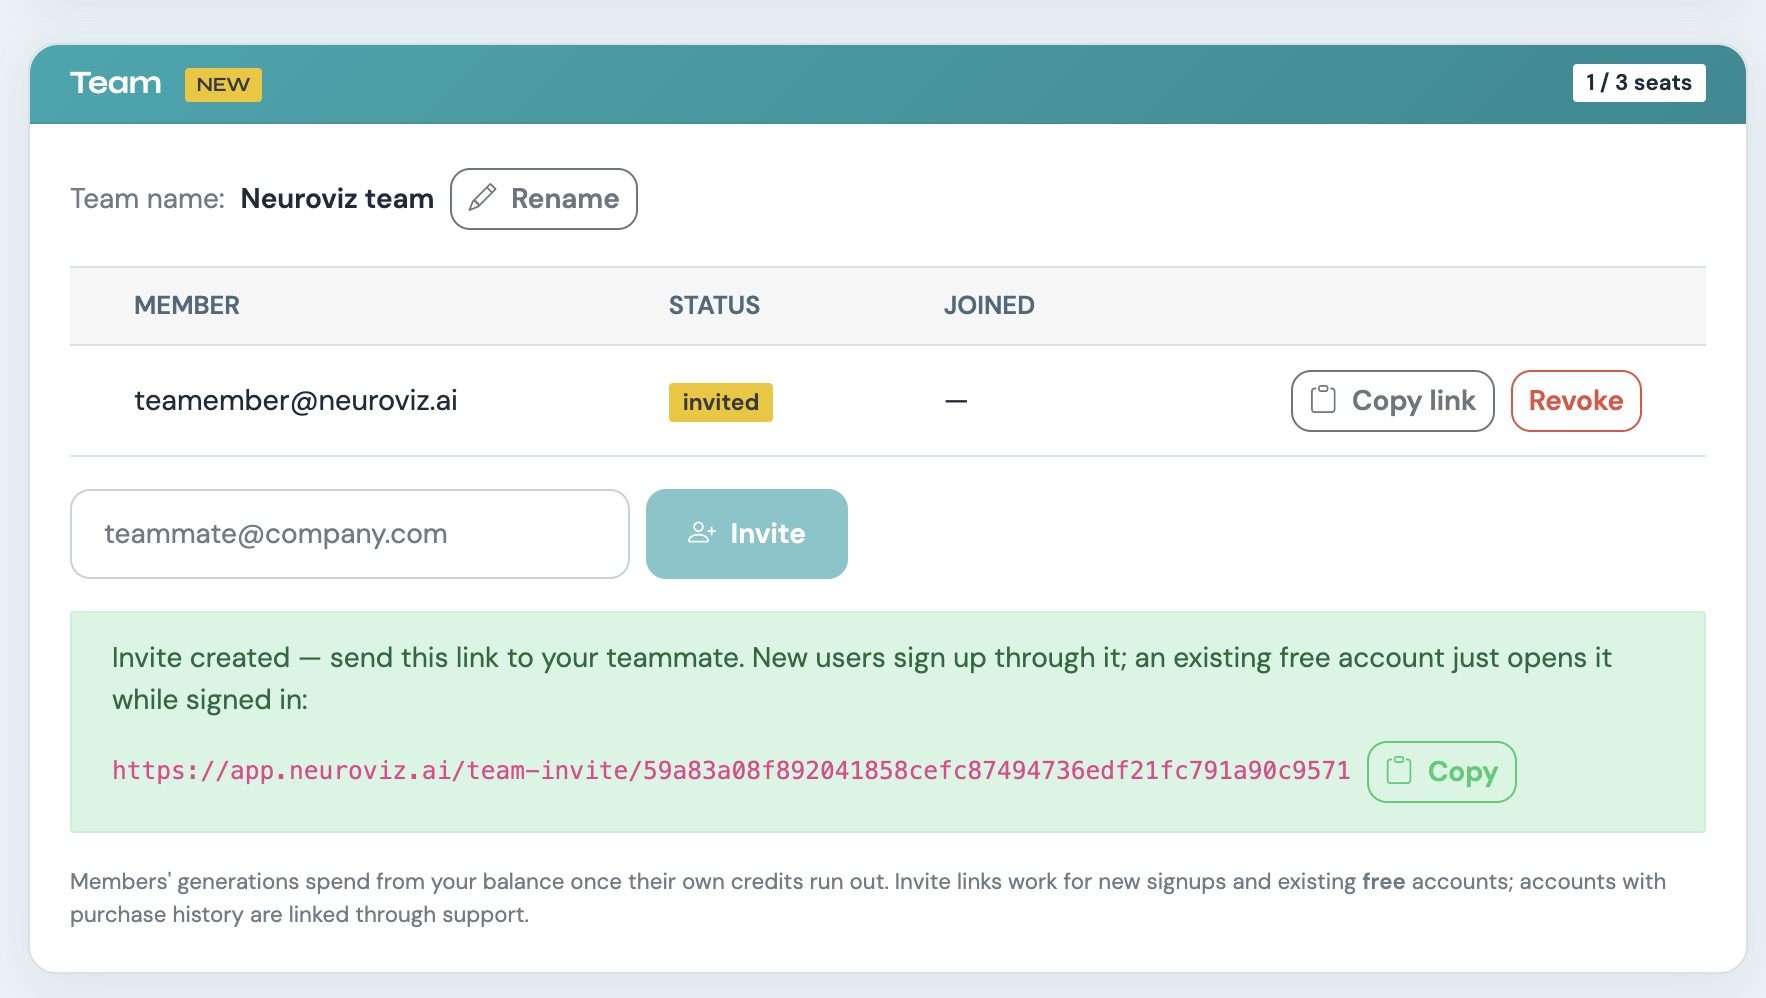Select the teamember@neuroviz.ai email text
Viewport: 1766px width, 998px height.
296,401
